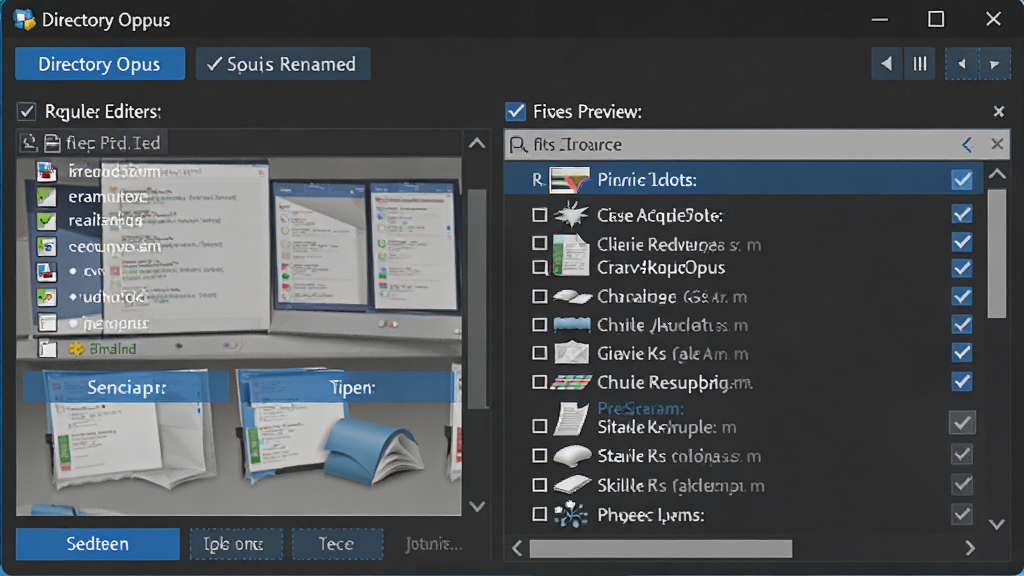The width and height of the screenshot is (1024, 576).
Task: Click the right list scroll-up arrow
Action: click(x=997, y=174)
